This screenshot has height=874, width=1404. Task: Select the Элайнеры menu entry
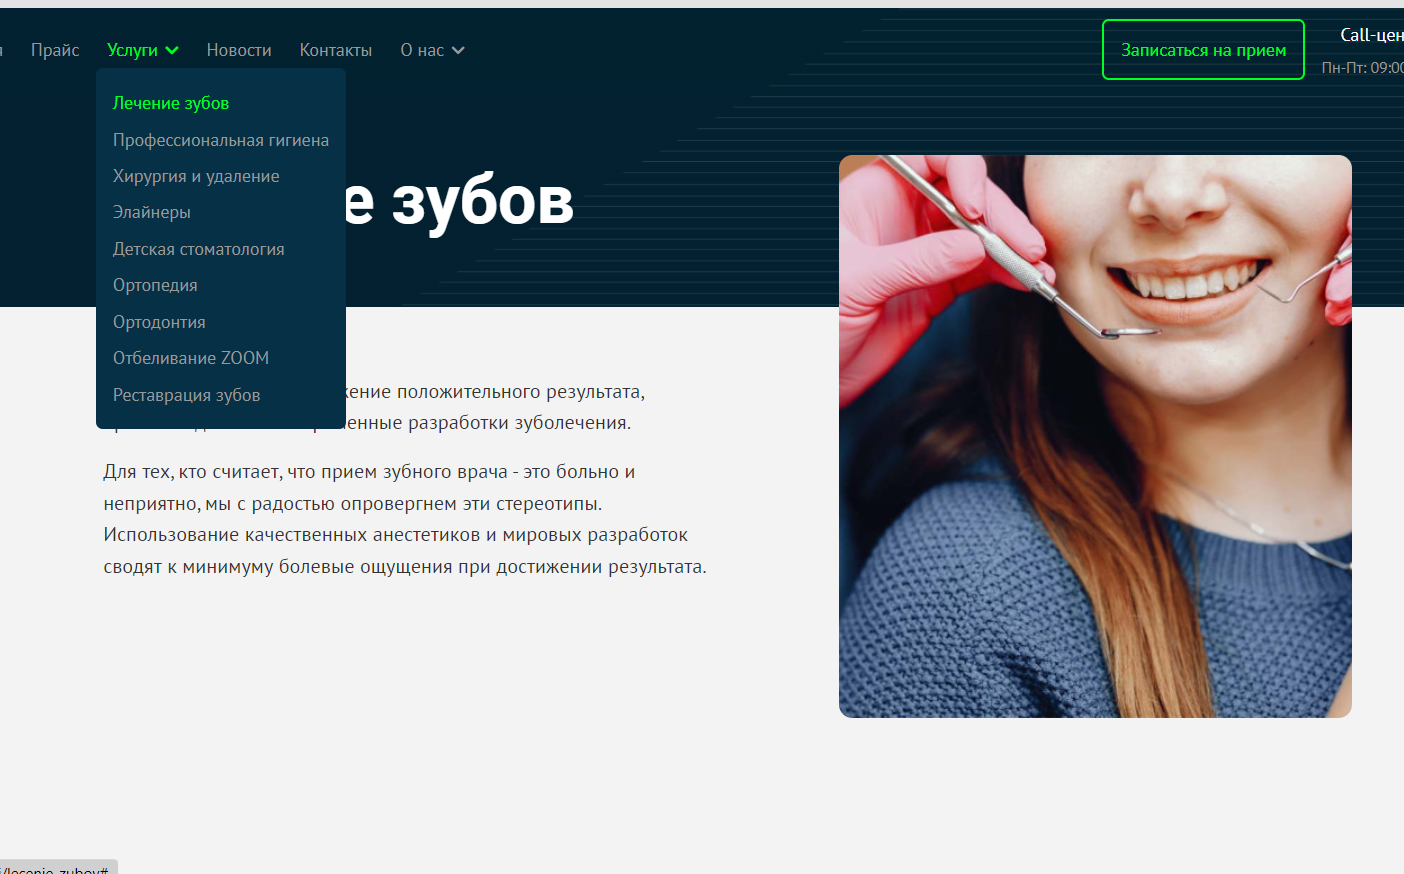[x=152, y=212]
